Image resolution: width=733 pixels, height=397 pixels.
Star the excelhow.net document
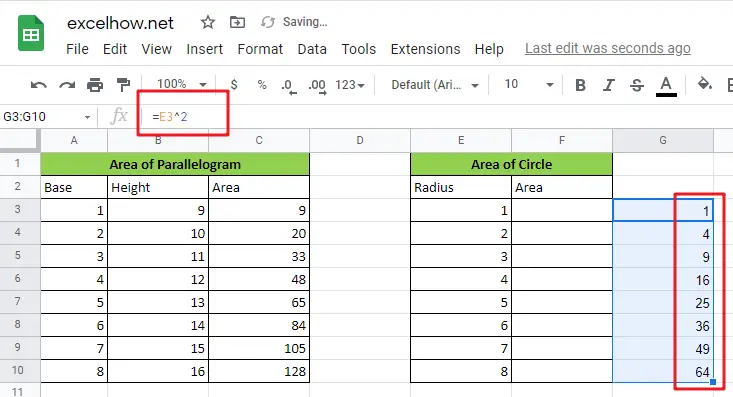point(208,22)
